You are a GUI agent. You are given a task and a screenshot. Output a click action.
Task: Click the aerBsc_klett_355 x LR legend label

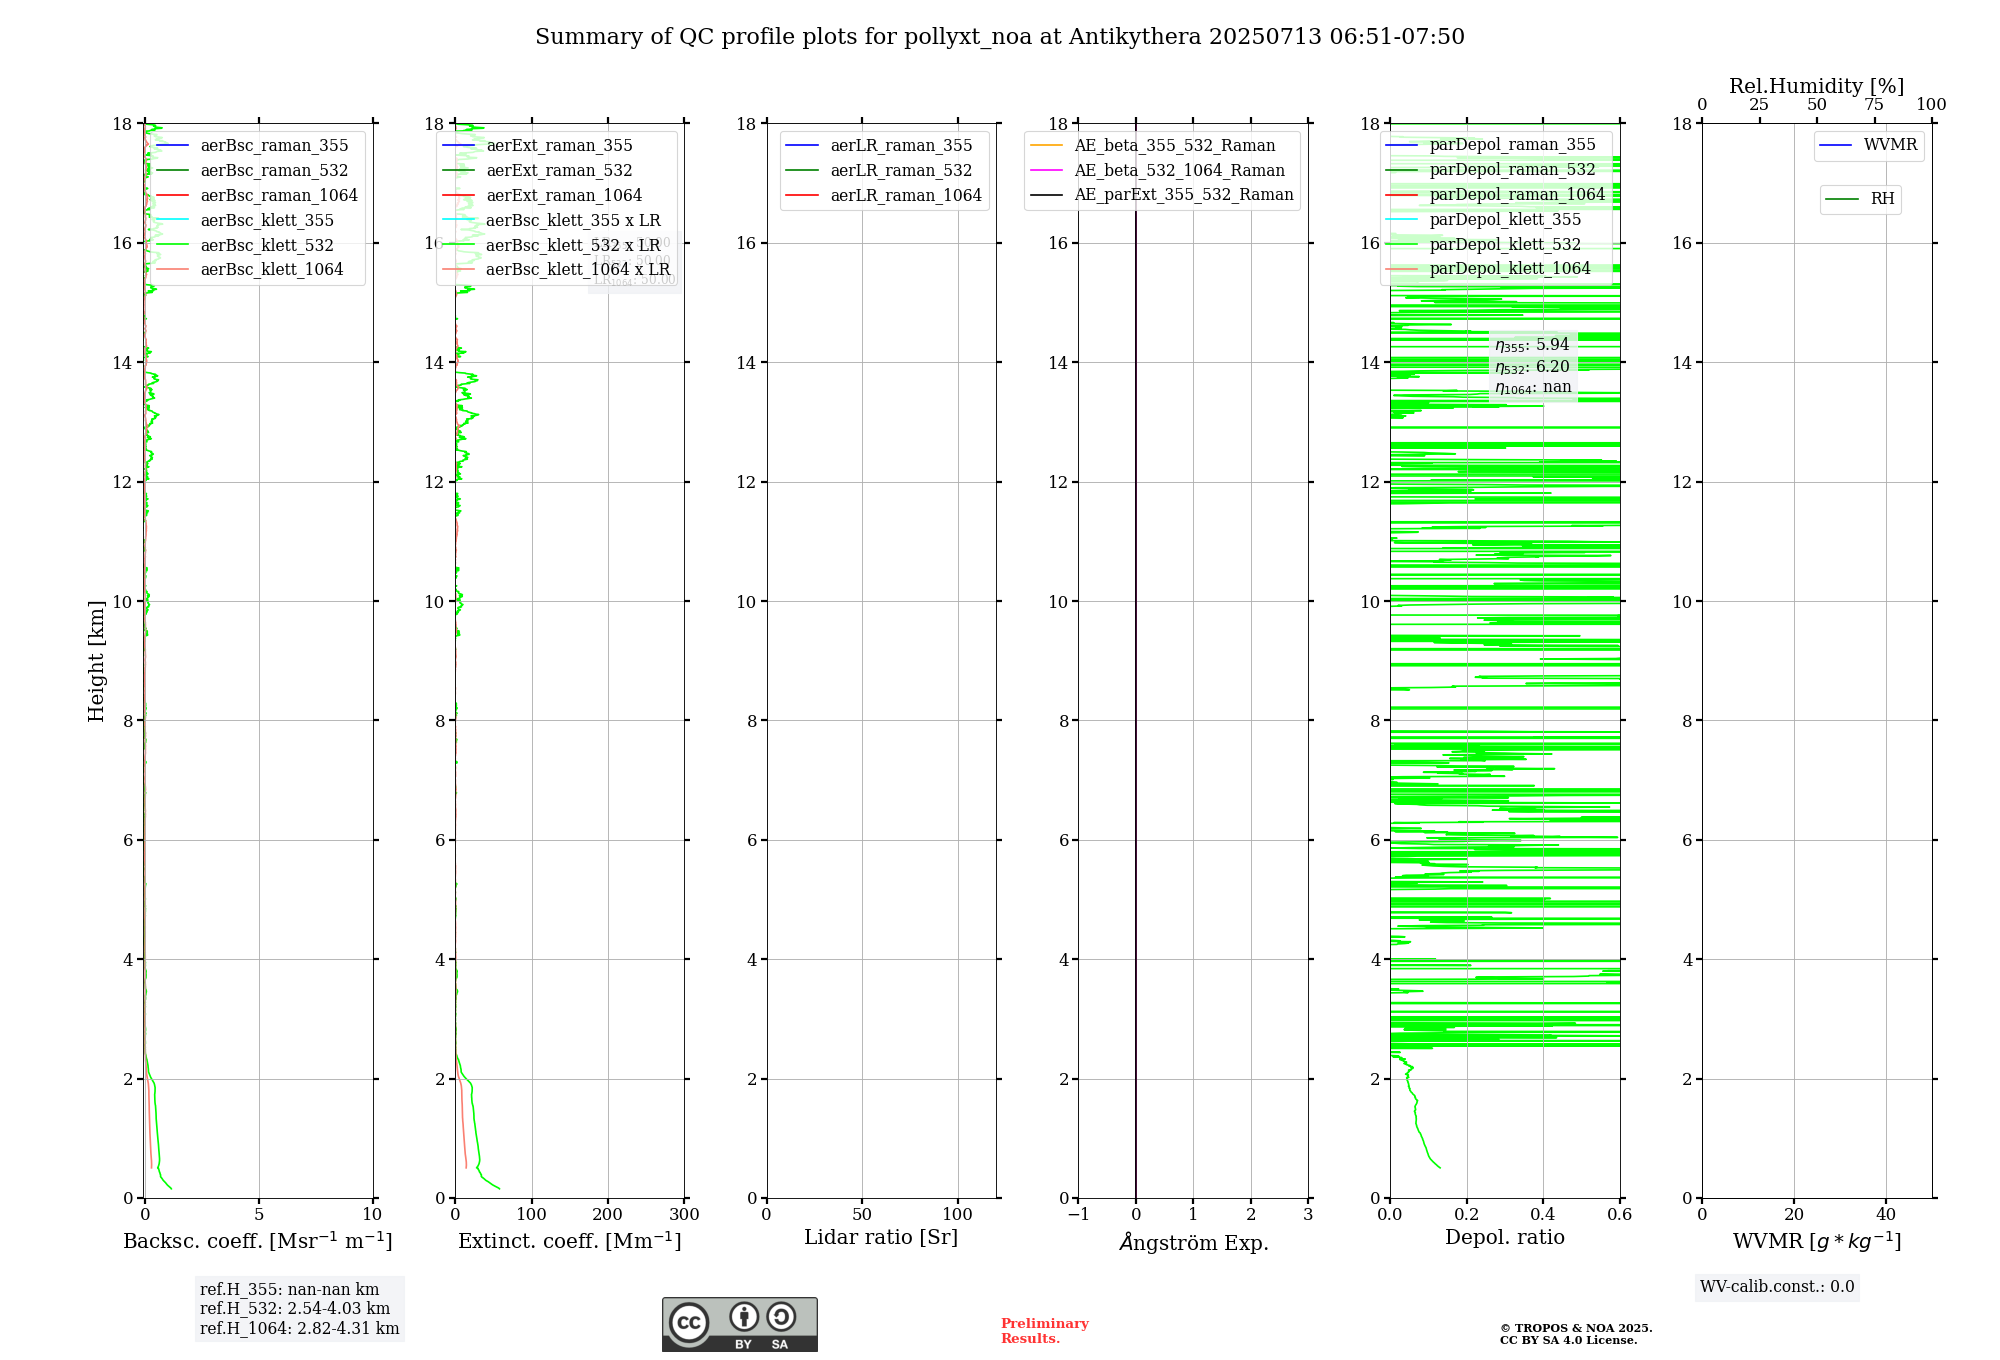(573, 221)
